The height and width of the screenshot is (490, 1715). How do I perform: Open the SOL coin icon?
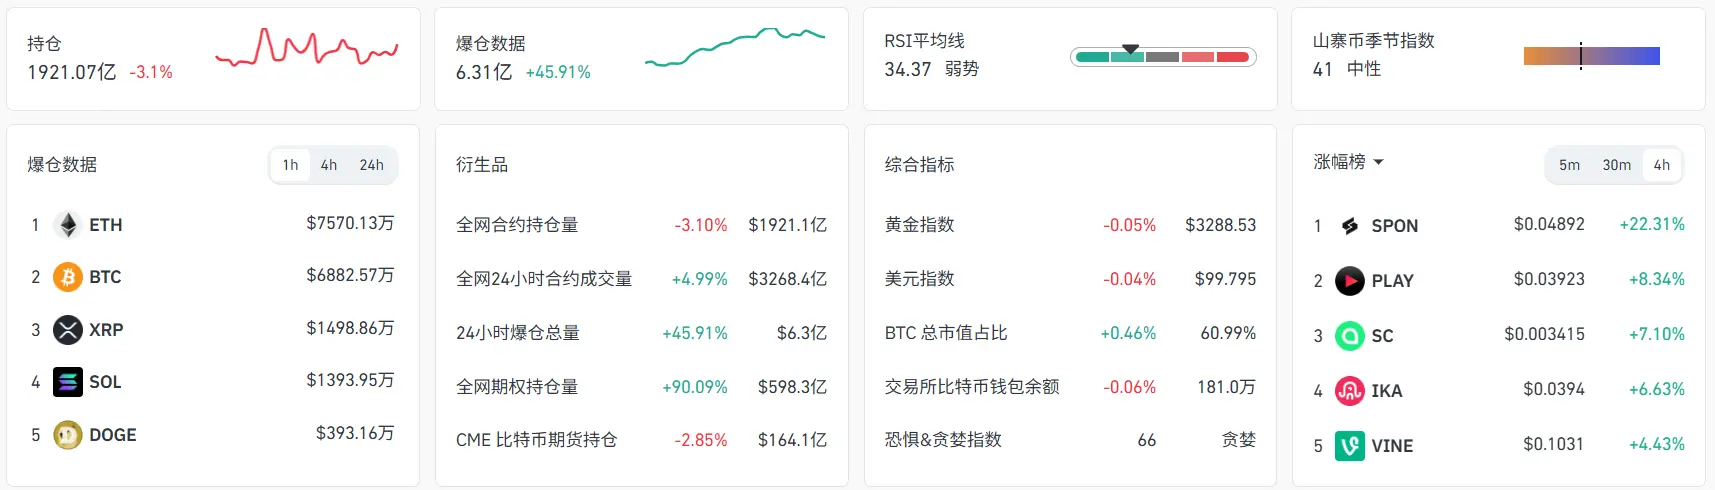pyautogui.click(x=68, y=382)
